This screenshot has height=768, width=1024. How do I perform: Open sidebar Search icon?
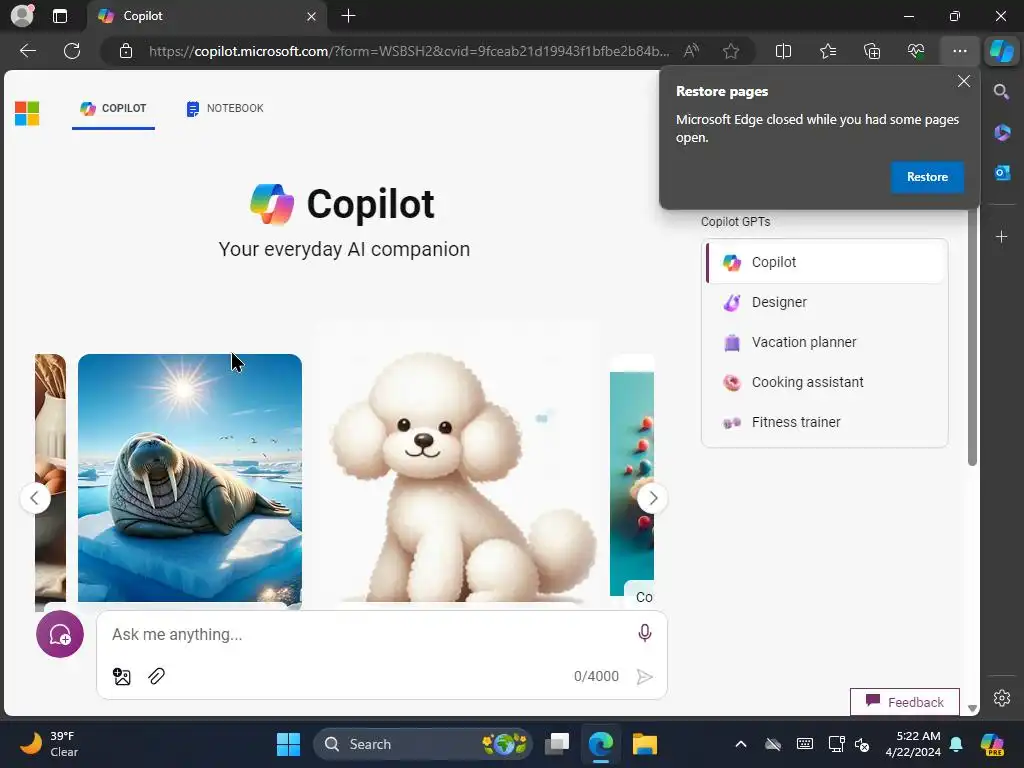tap(1001, 92)
